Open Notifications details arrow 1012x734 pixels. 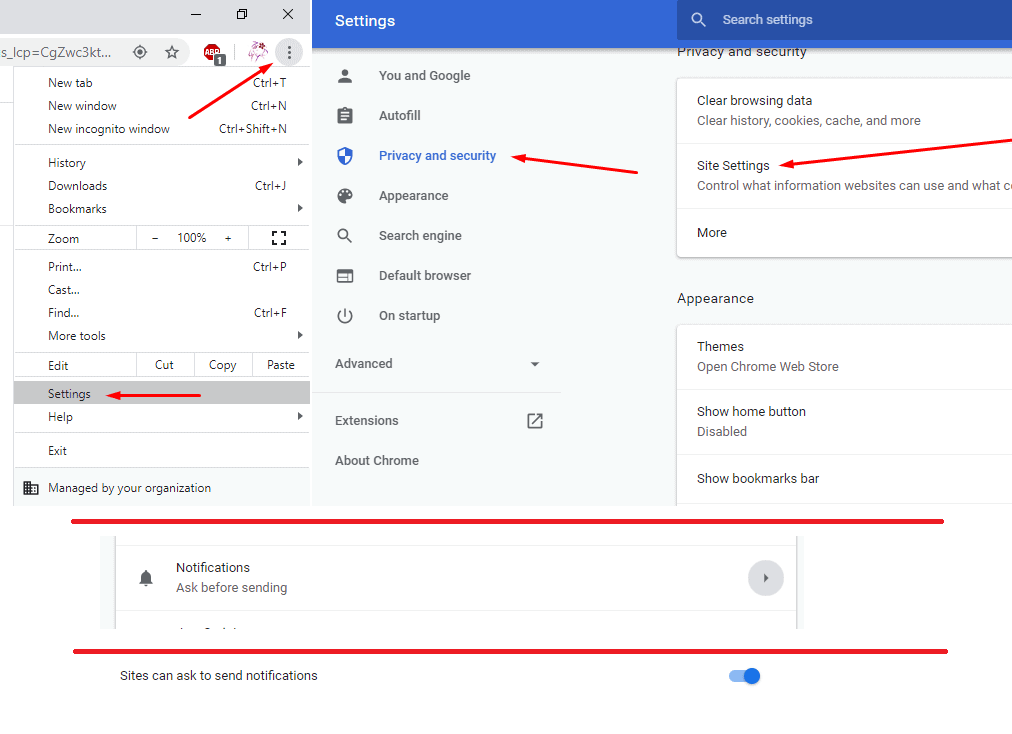[766, 578]
